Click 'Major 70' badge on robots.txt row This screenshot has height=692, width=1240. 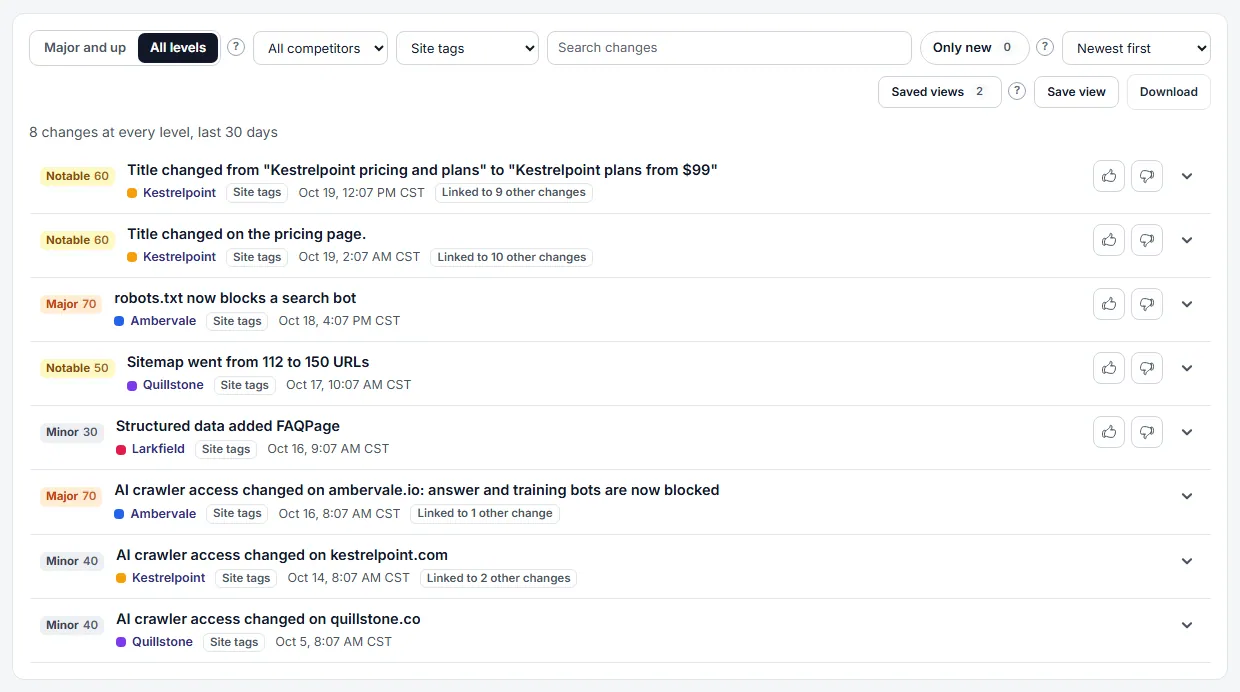coord(71,304)
